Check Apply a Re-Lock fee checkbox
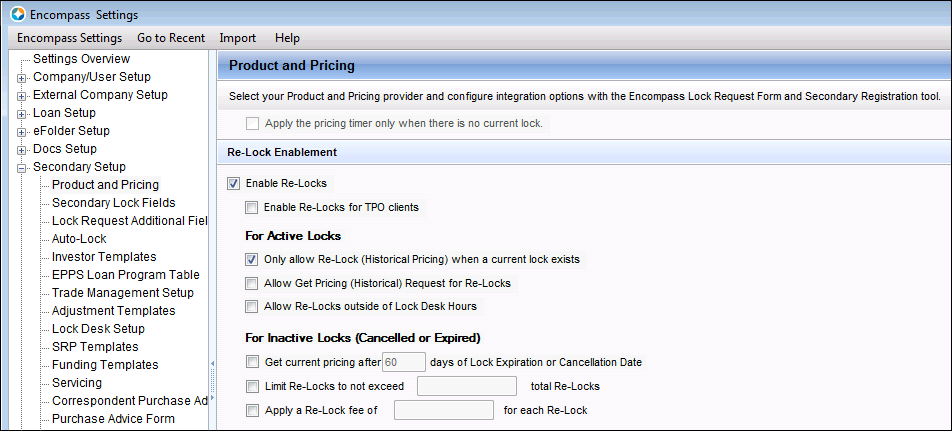Screen dimensions: 952x431 (252, 410)
